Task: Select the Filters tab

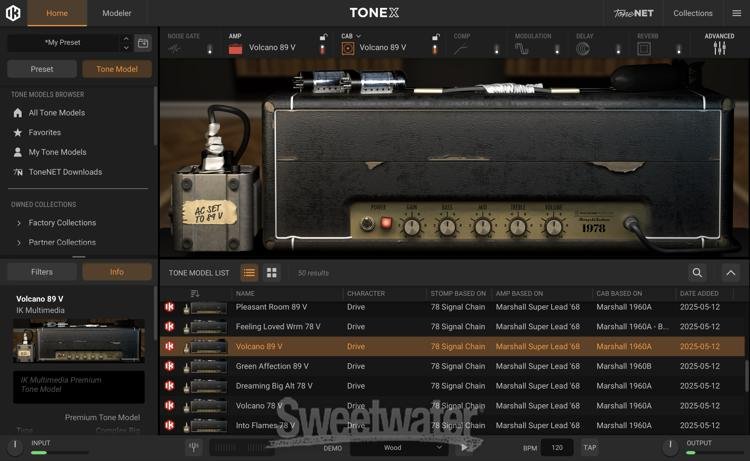Action: (42, 272)
